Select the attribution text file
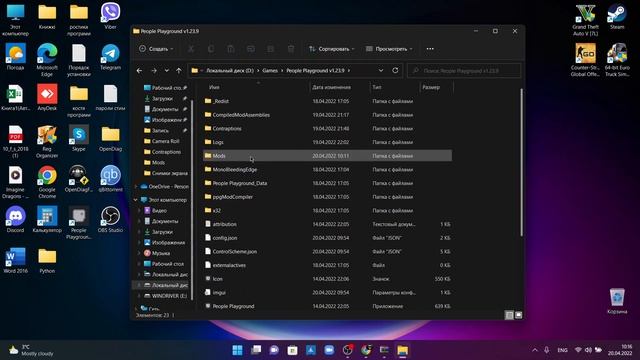The height and width of the screenshot is (360, 640). pyautogui.click(x=327, y=224)
